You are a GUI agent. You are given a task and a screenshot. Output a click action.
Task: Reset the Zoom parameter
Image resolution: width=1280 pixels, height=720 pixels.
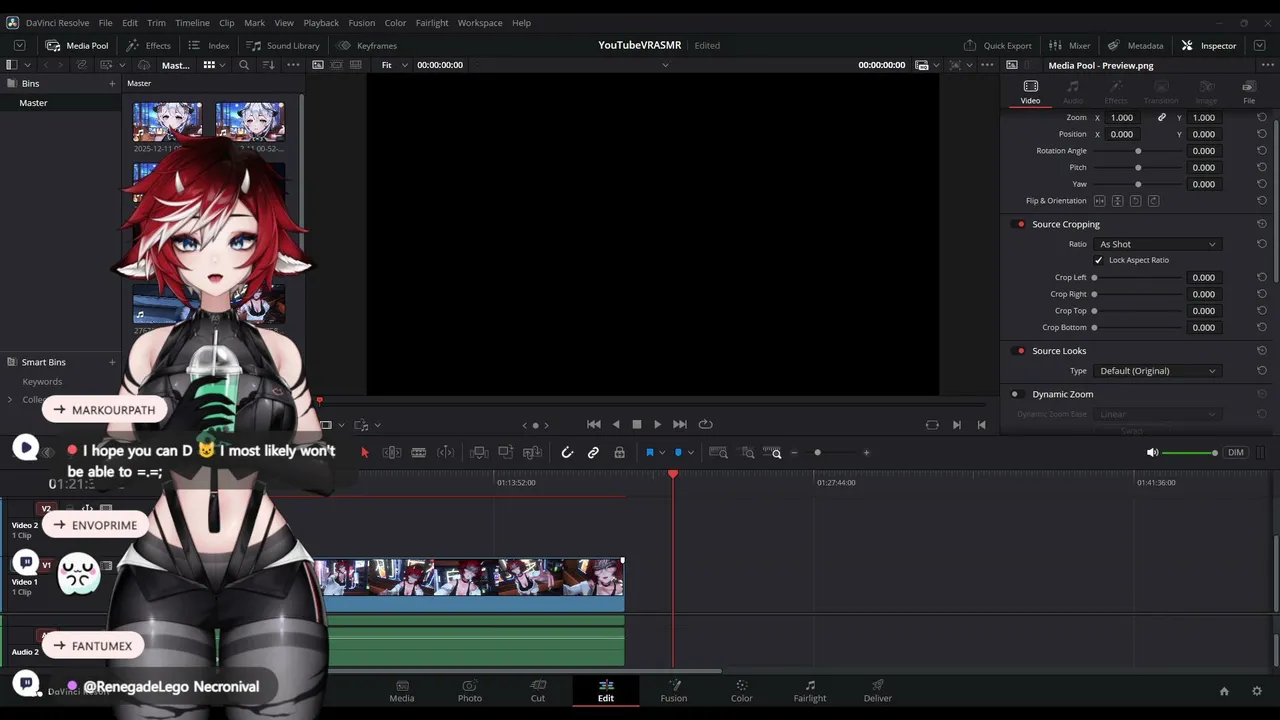pos(1262,118)
